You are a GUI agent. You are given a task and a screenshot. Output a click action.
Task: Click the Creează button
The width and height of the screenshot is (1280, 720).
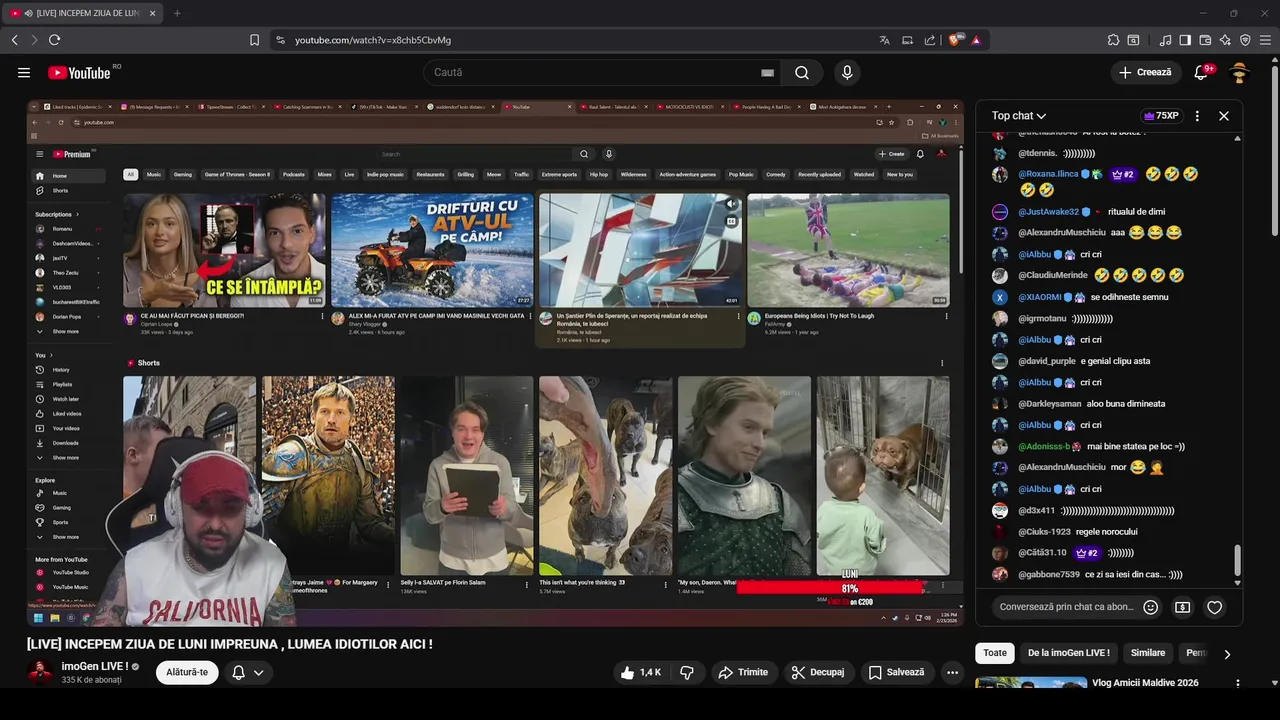pos(1146,72)
